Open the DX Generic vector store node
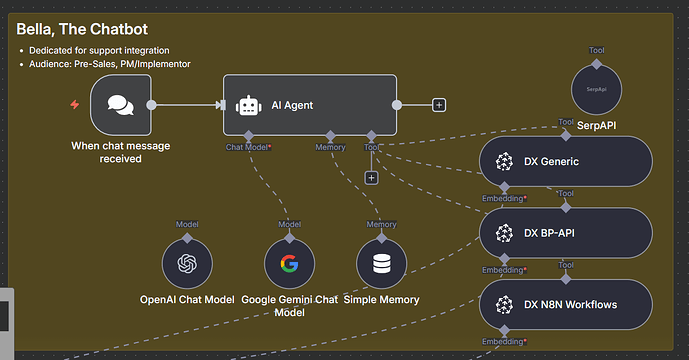The image size is (689, 360). click(x=566, y=161)
